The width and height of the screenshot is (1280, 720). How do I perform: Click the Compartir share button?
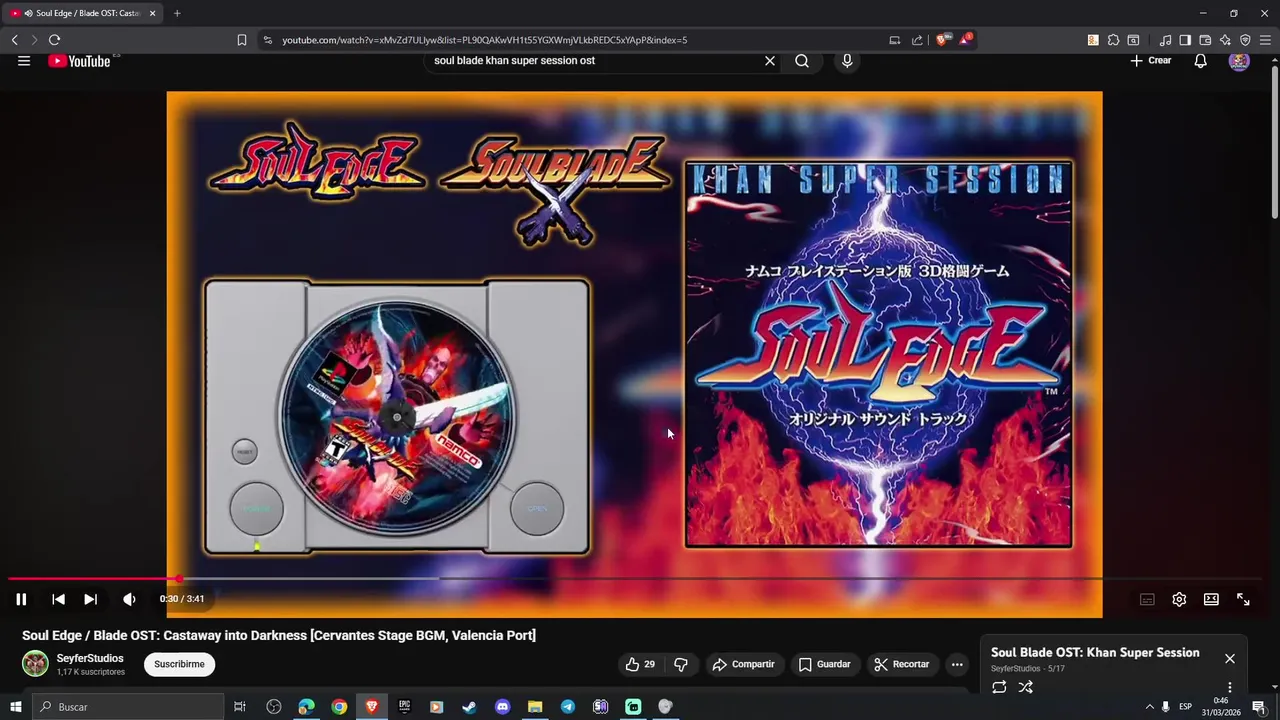click(743, 664)
